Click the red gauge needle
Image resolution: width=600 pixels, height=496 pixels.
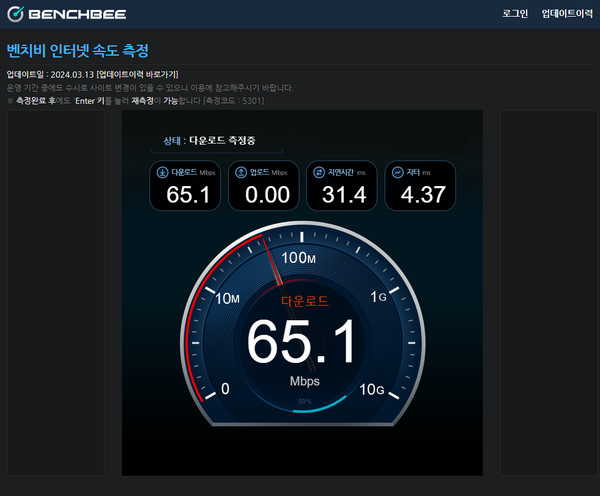pos(272,262)
